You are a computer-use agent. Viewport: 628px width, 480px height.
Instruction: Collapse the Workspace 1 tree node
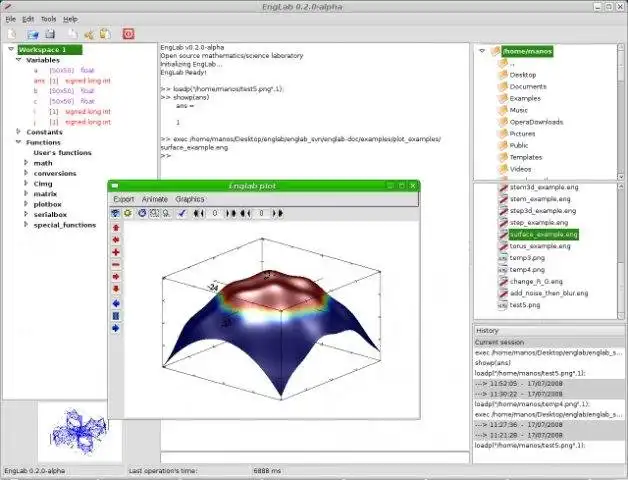pos(11,49)
